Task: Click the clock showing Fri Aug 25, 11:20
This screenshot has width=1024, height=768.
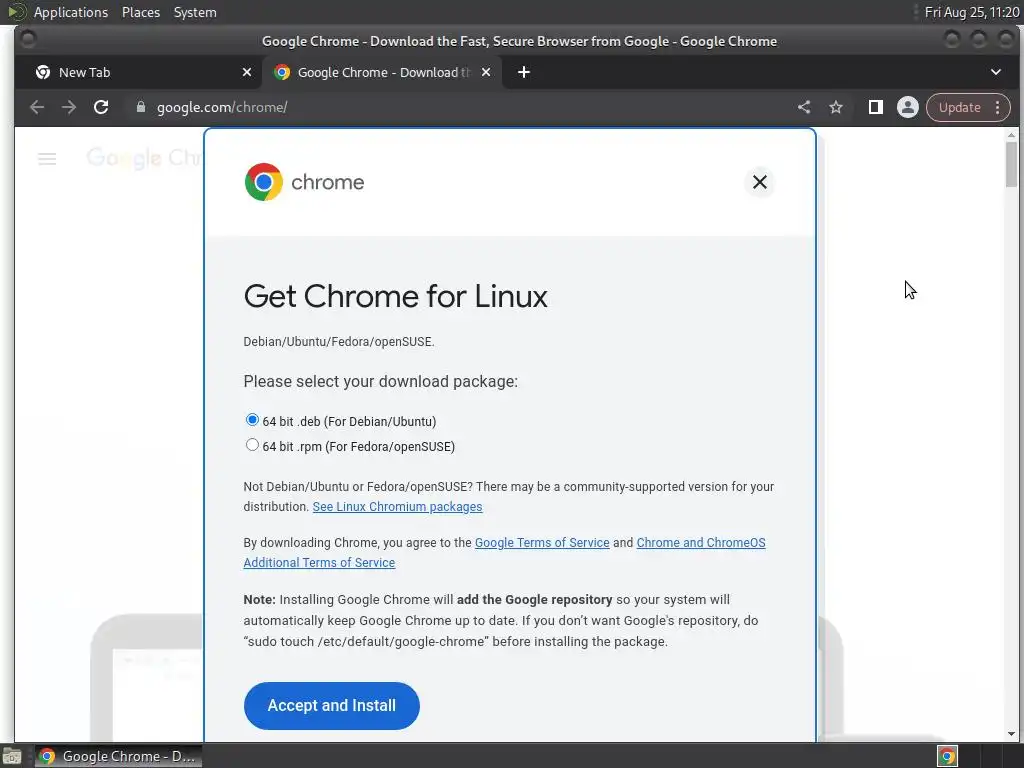Action: (972, 12)
